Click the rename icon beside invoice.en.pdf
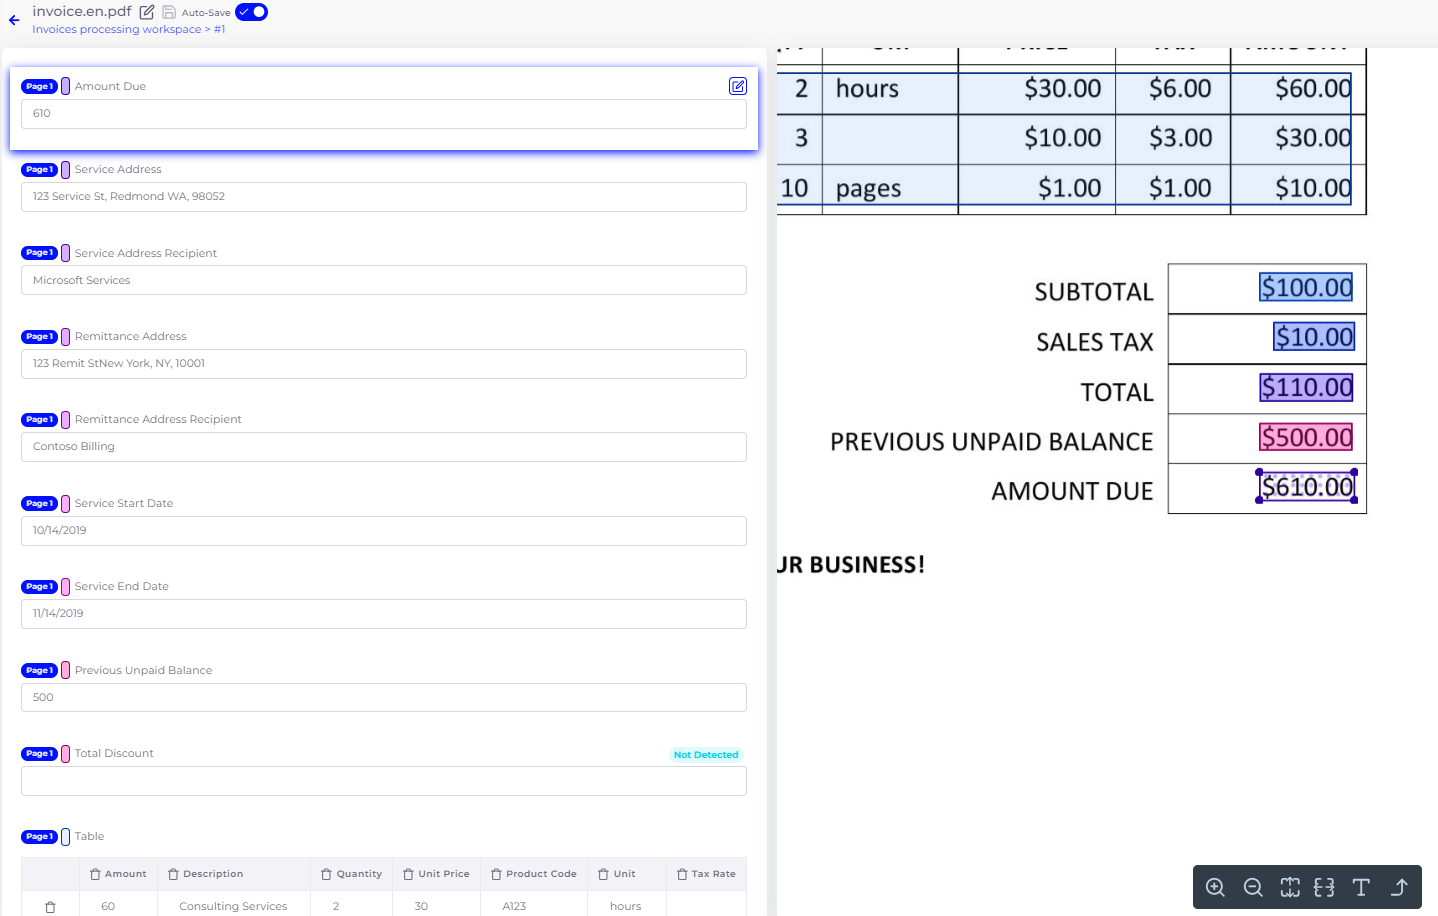This screenshot has height=916, width=1438. 147,12
